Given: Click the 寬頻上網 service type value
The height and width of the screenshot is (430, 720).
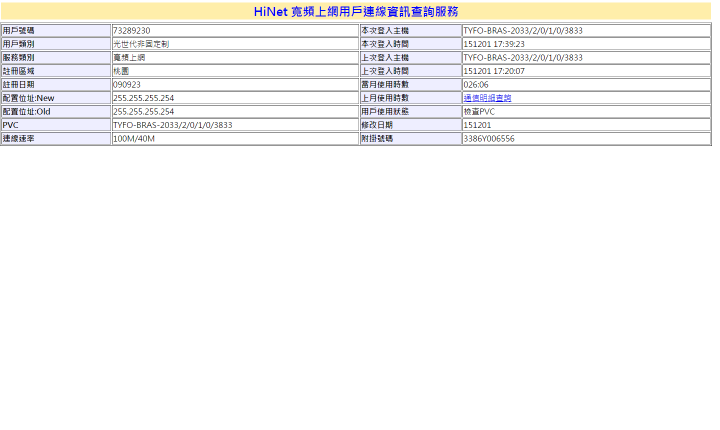Looking at the screenshot, I should [129, 57].
